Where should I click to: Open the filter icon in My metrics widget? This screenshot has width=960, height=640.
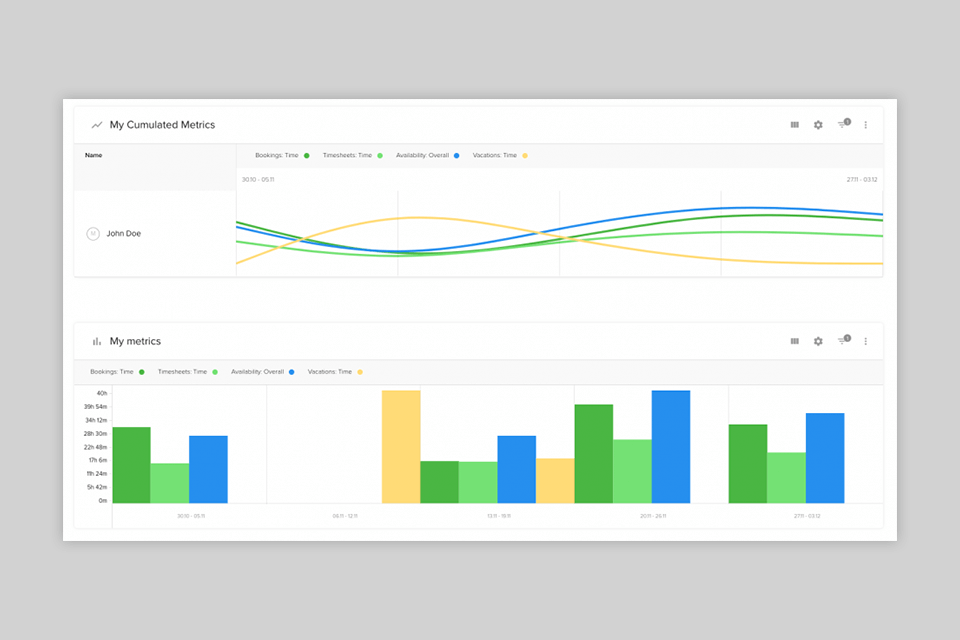(x=844, y=340)
